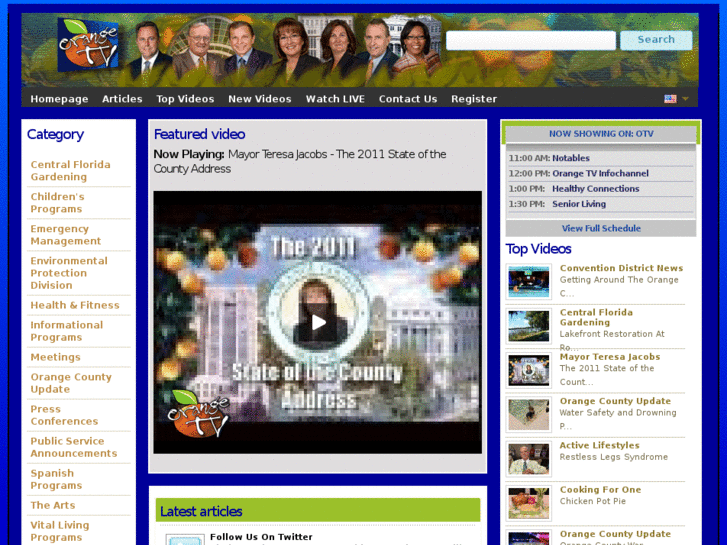This screenshot has height=545, width=727.
Task: Click Notables in the schedule
Action: [571, 158]
